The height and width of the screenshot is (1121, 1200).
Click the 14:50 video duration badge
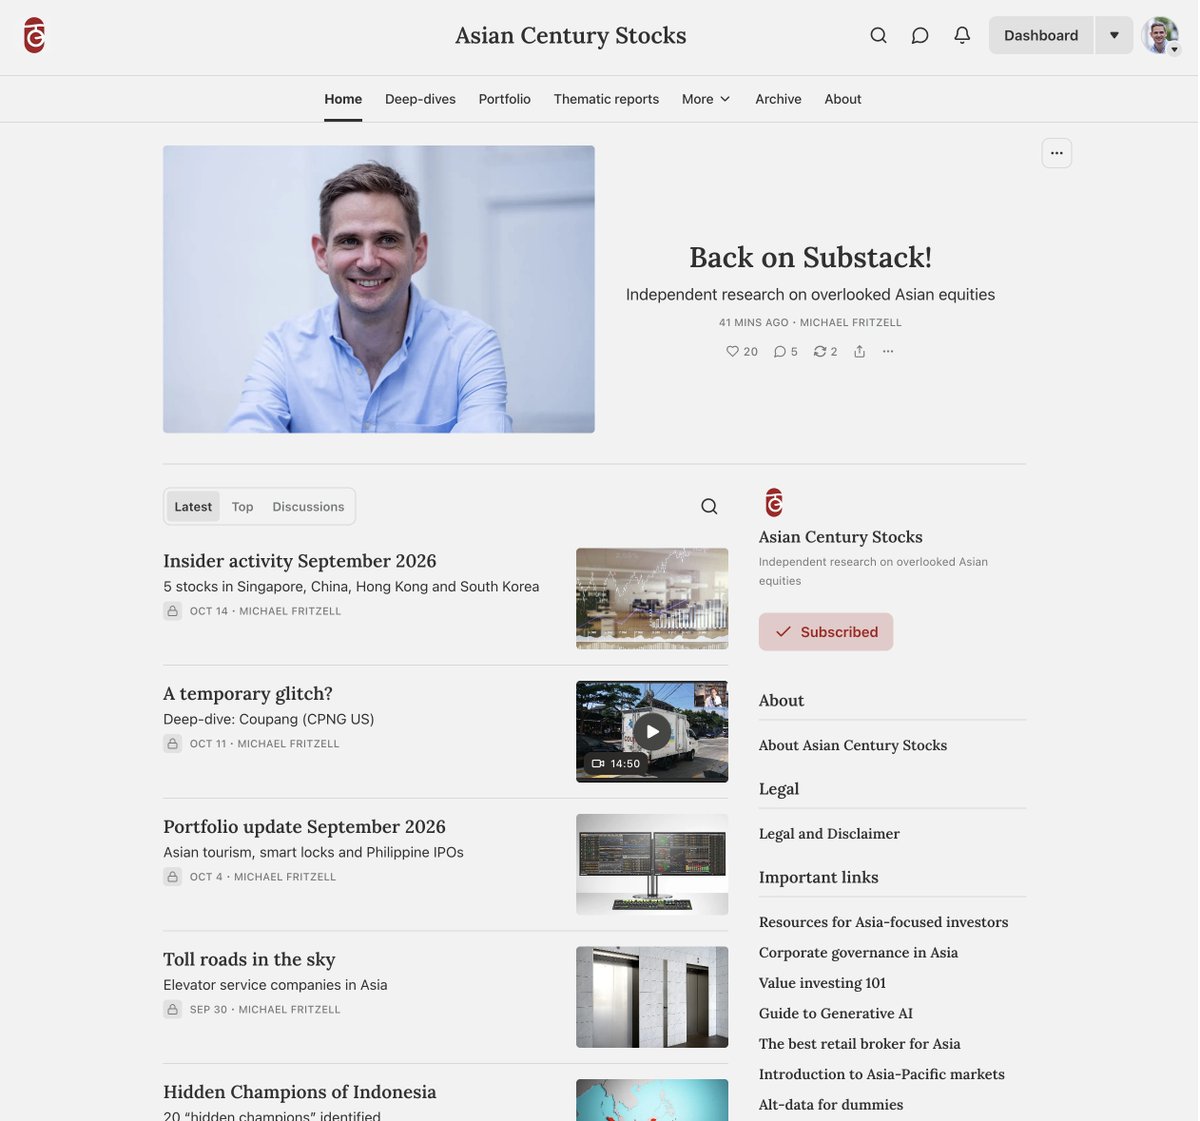pyautogui.click(x=616, y=763)
